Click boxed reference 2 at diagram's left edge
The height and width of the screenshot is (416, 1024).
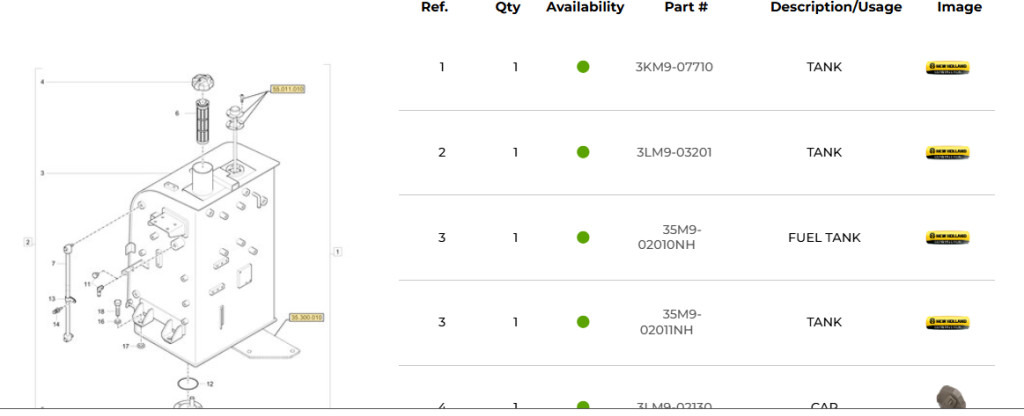(x=29, y=241)
